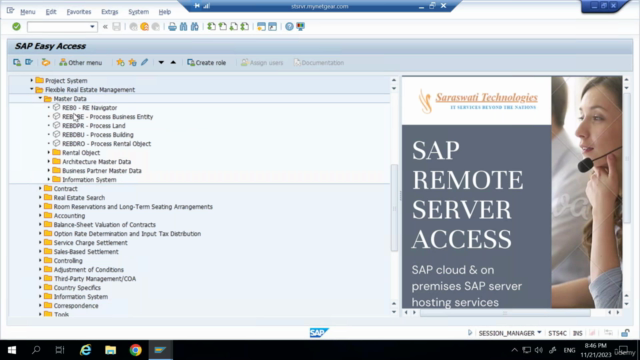Click the image panel horizontal scrollbar

(x=505, y=313)
